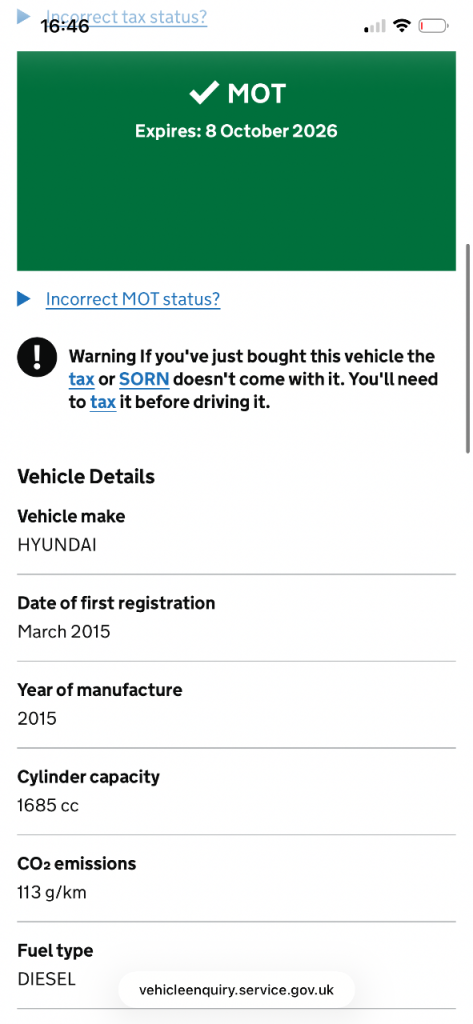Open the Incorrect MOT status? link
Screen dimensions: 473x1024
click(x=133, y=300)
